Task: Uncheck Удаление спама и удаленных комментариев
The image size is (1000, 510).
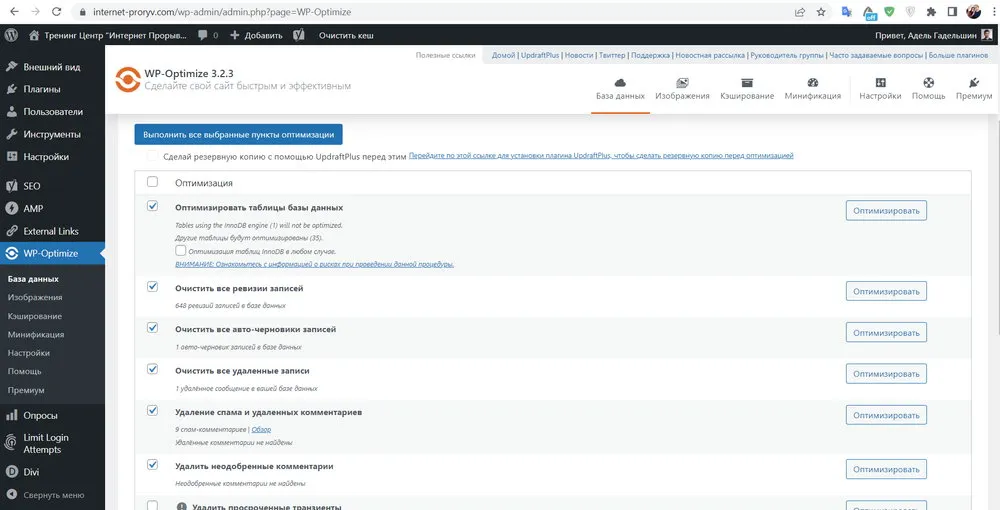Action: [152, 411]
